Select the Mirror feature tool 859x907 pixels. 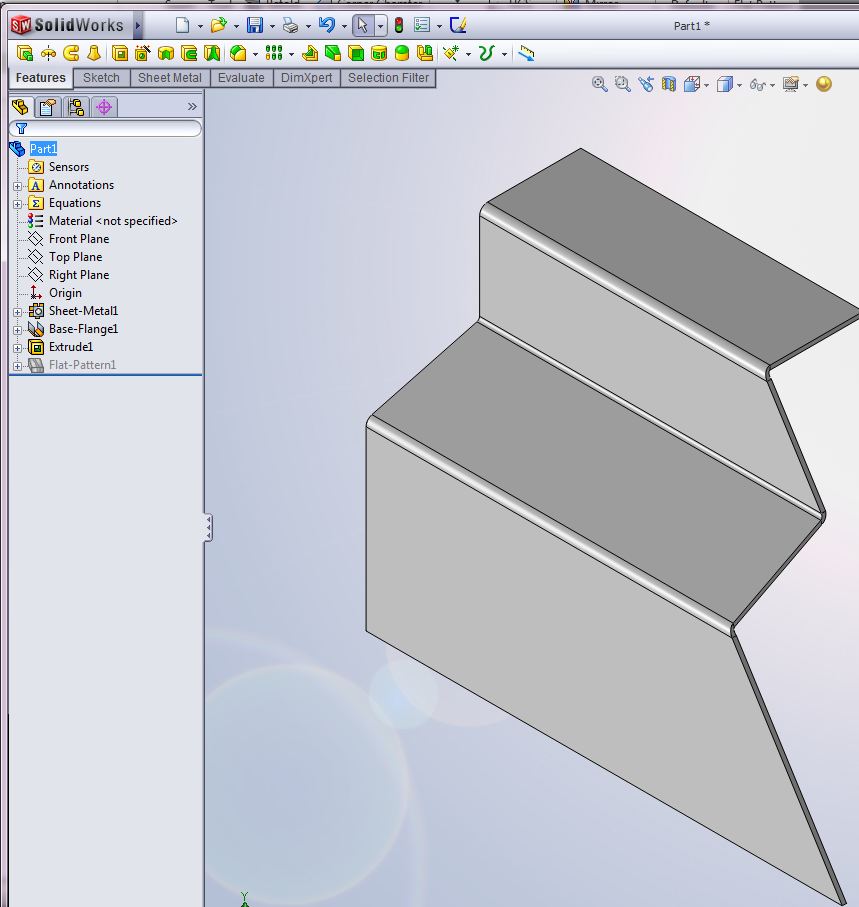tap(425, 53)
